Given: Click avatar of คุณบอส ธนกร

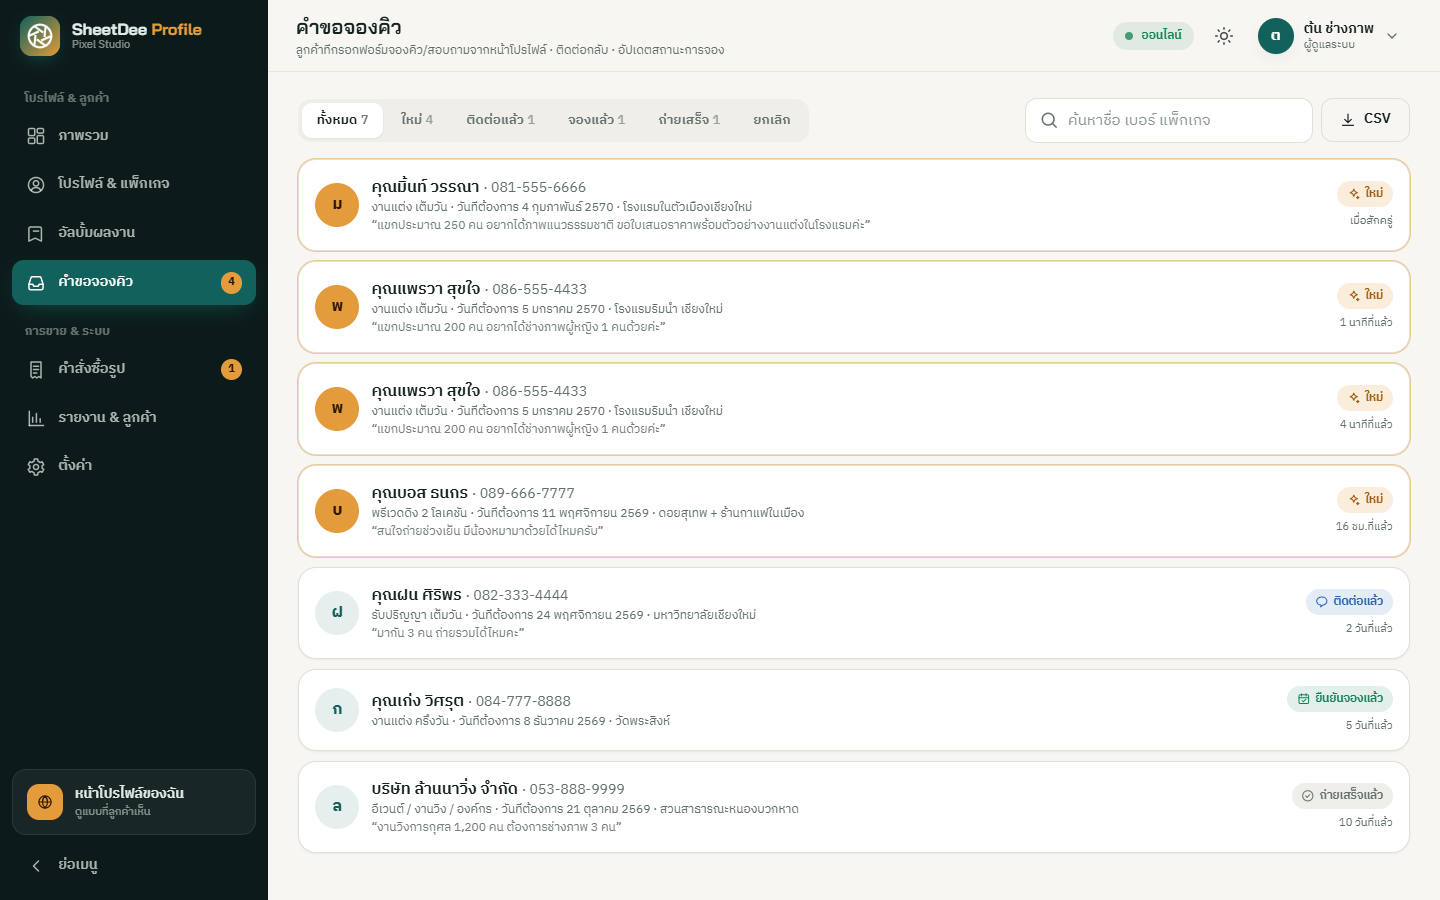Looking at the screenshot, I should [x=337, y=511].
